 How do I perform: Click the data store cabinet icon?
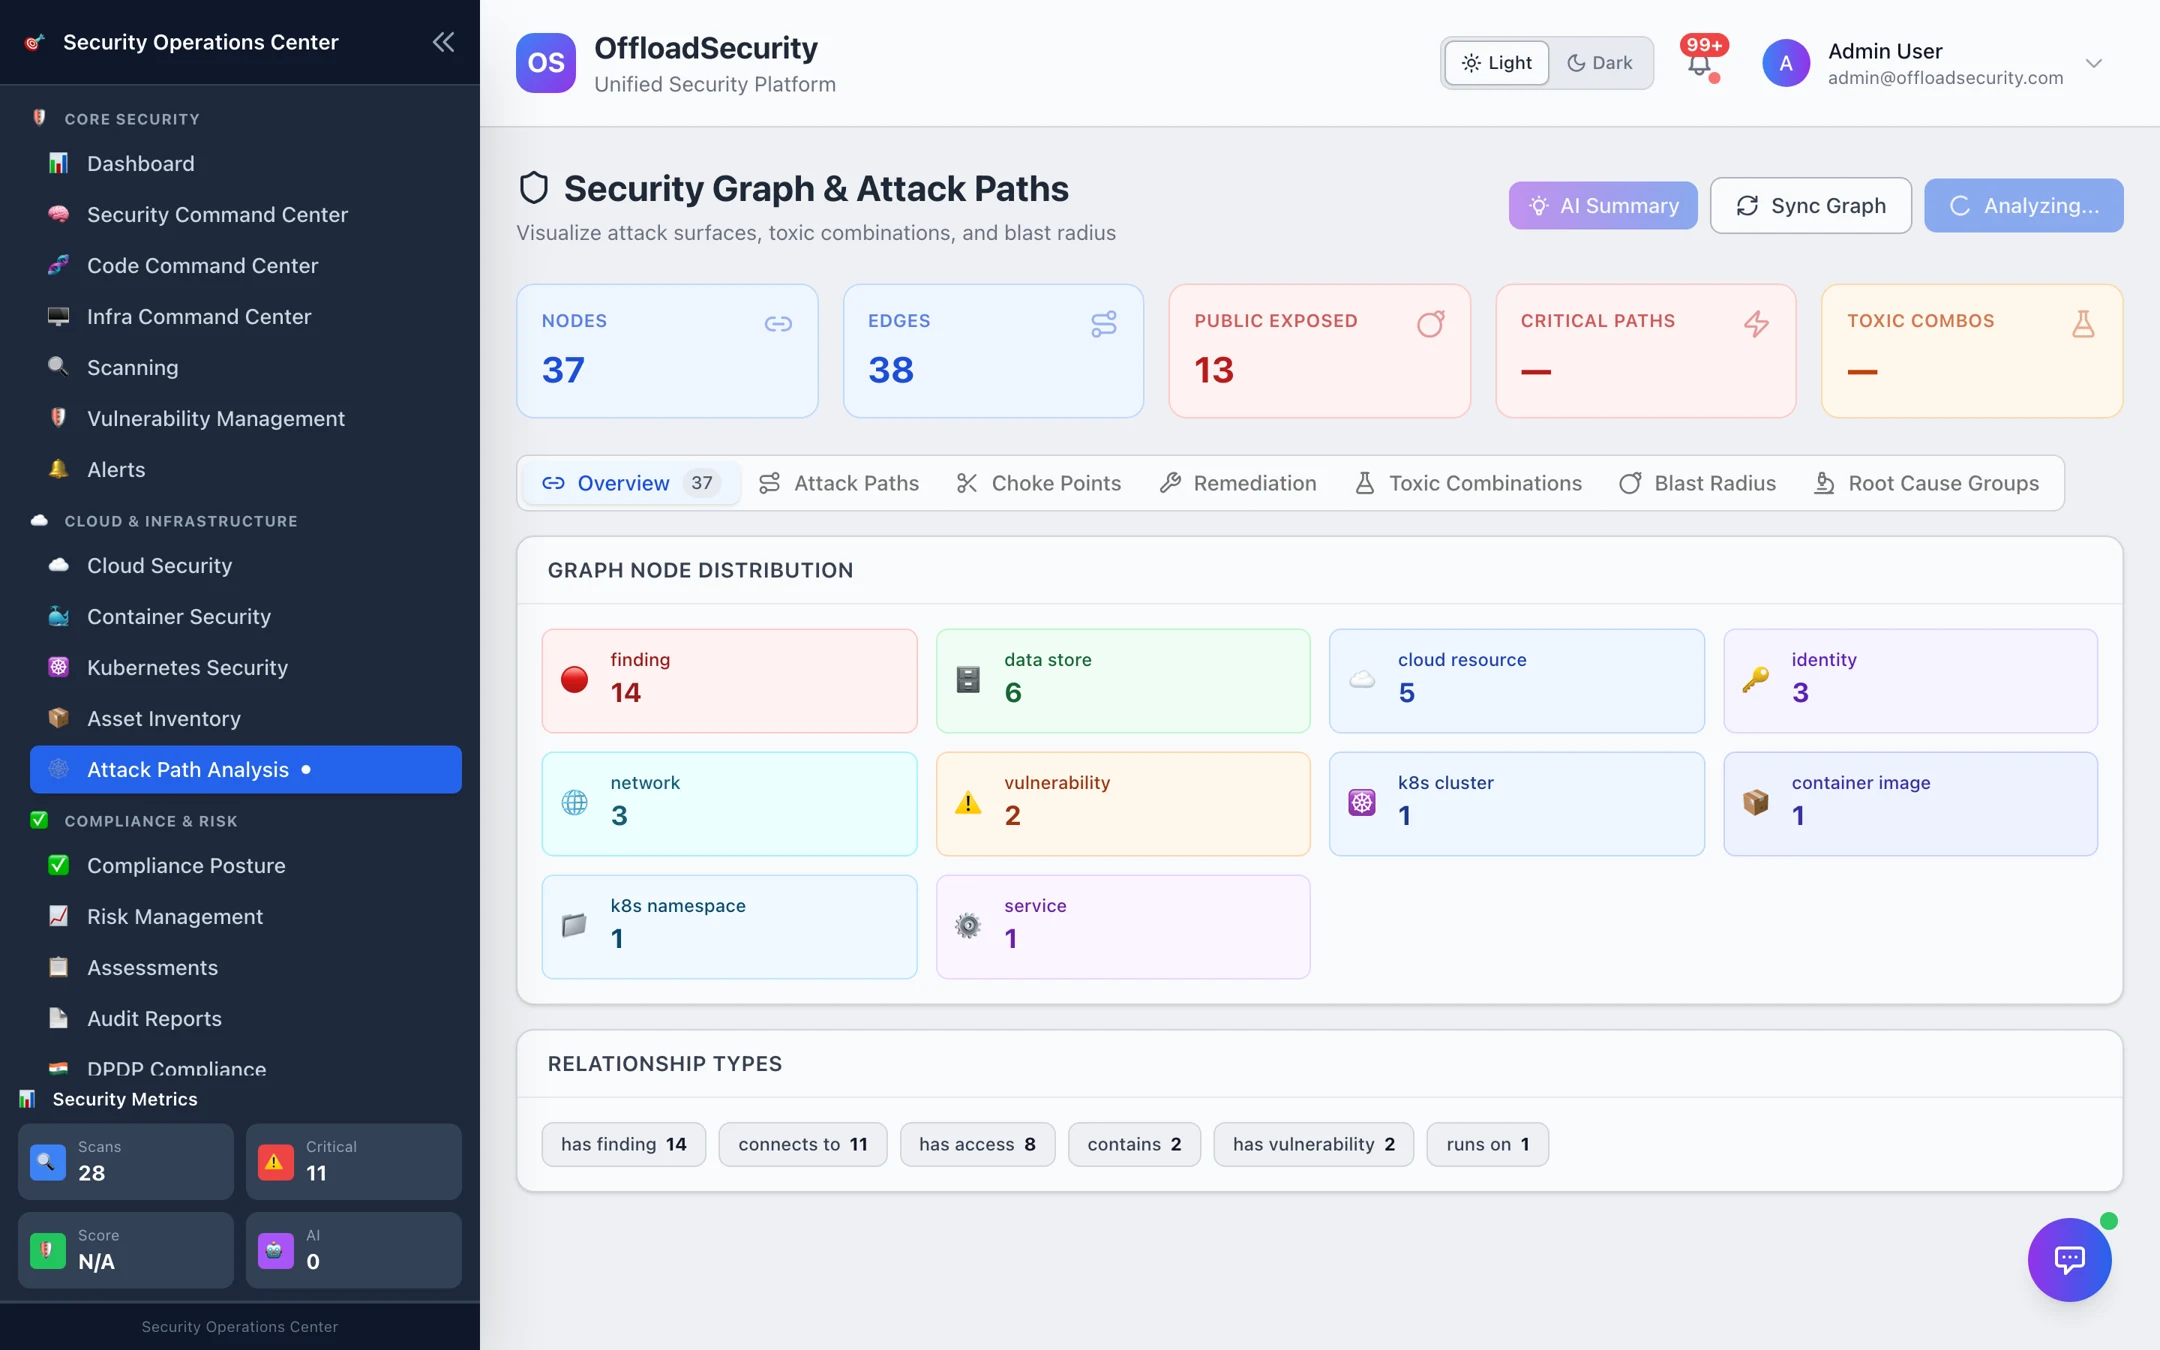[x=968, y=680]
